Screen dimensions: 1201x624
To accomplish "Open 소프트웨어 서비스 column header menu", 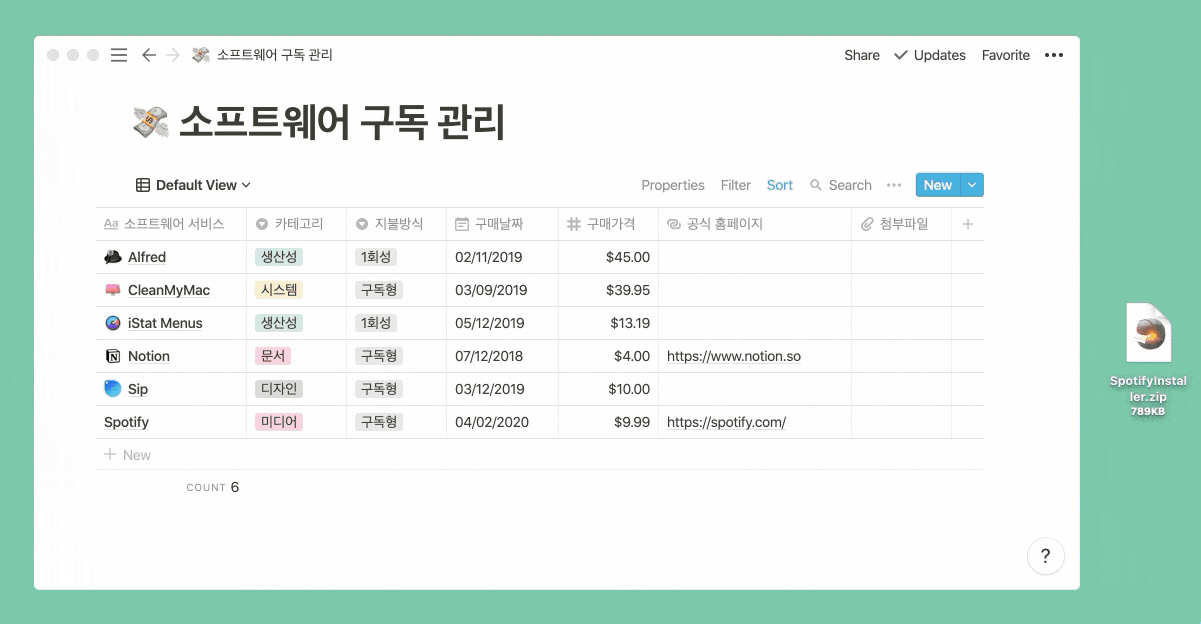I will 171,224.
